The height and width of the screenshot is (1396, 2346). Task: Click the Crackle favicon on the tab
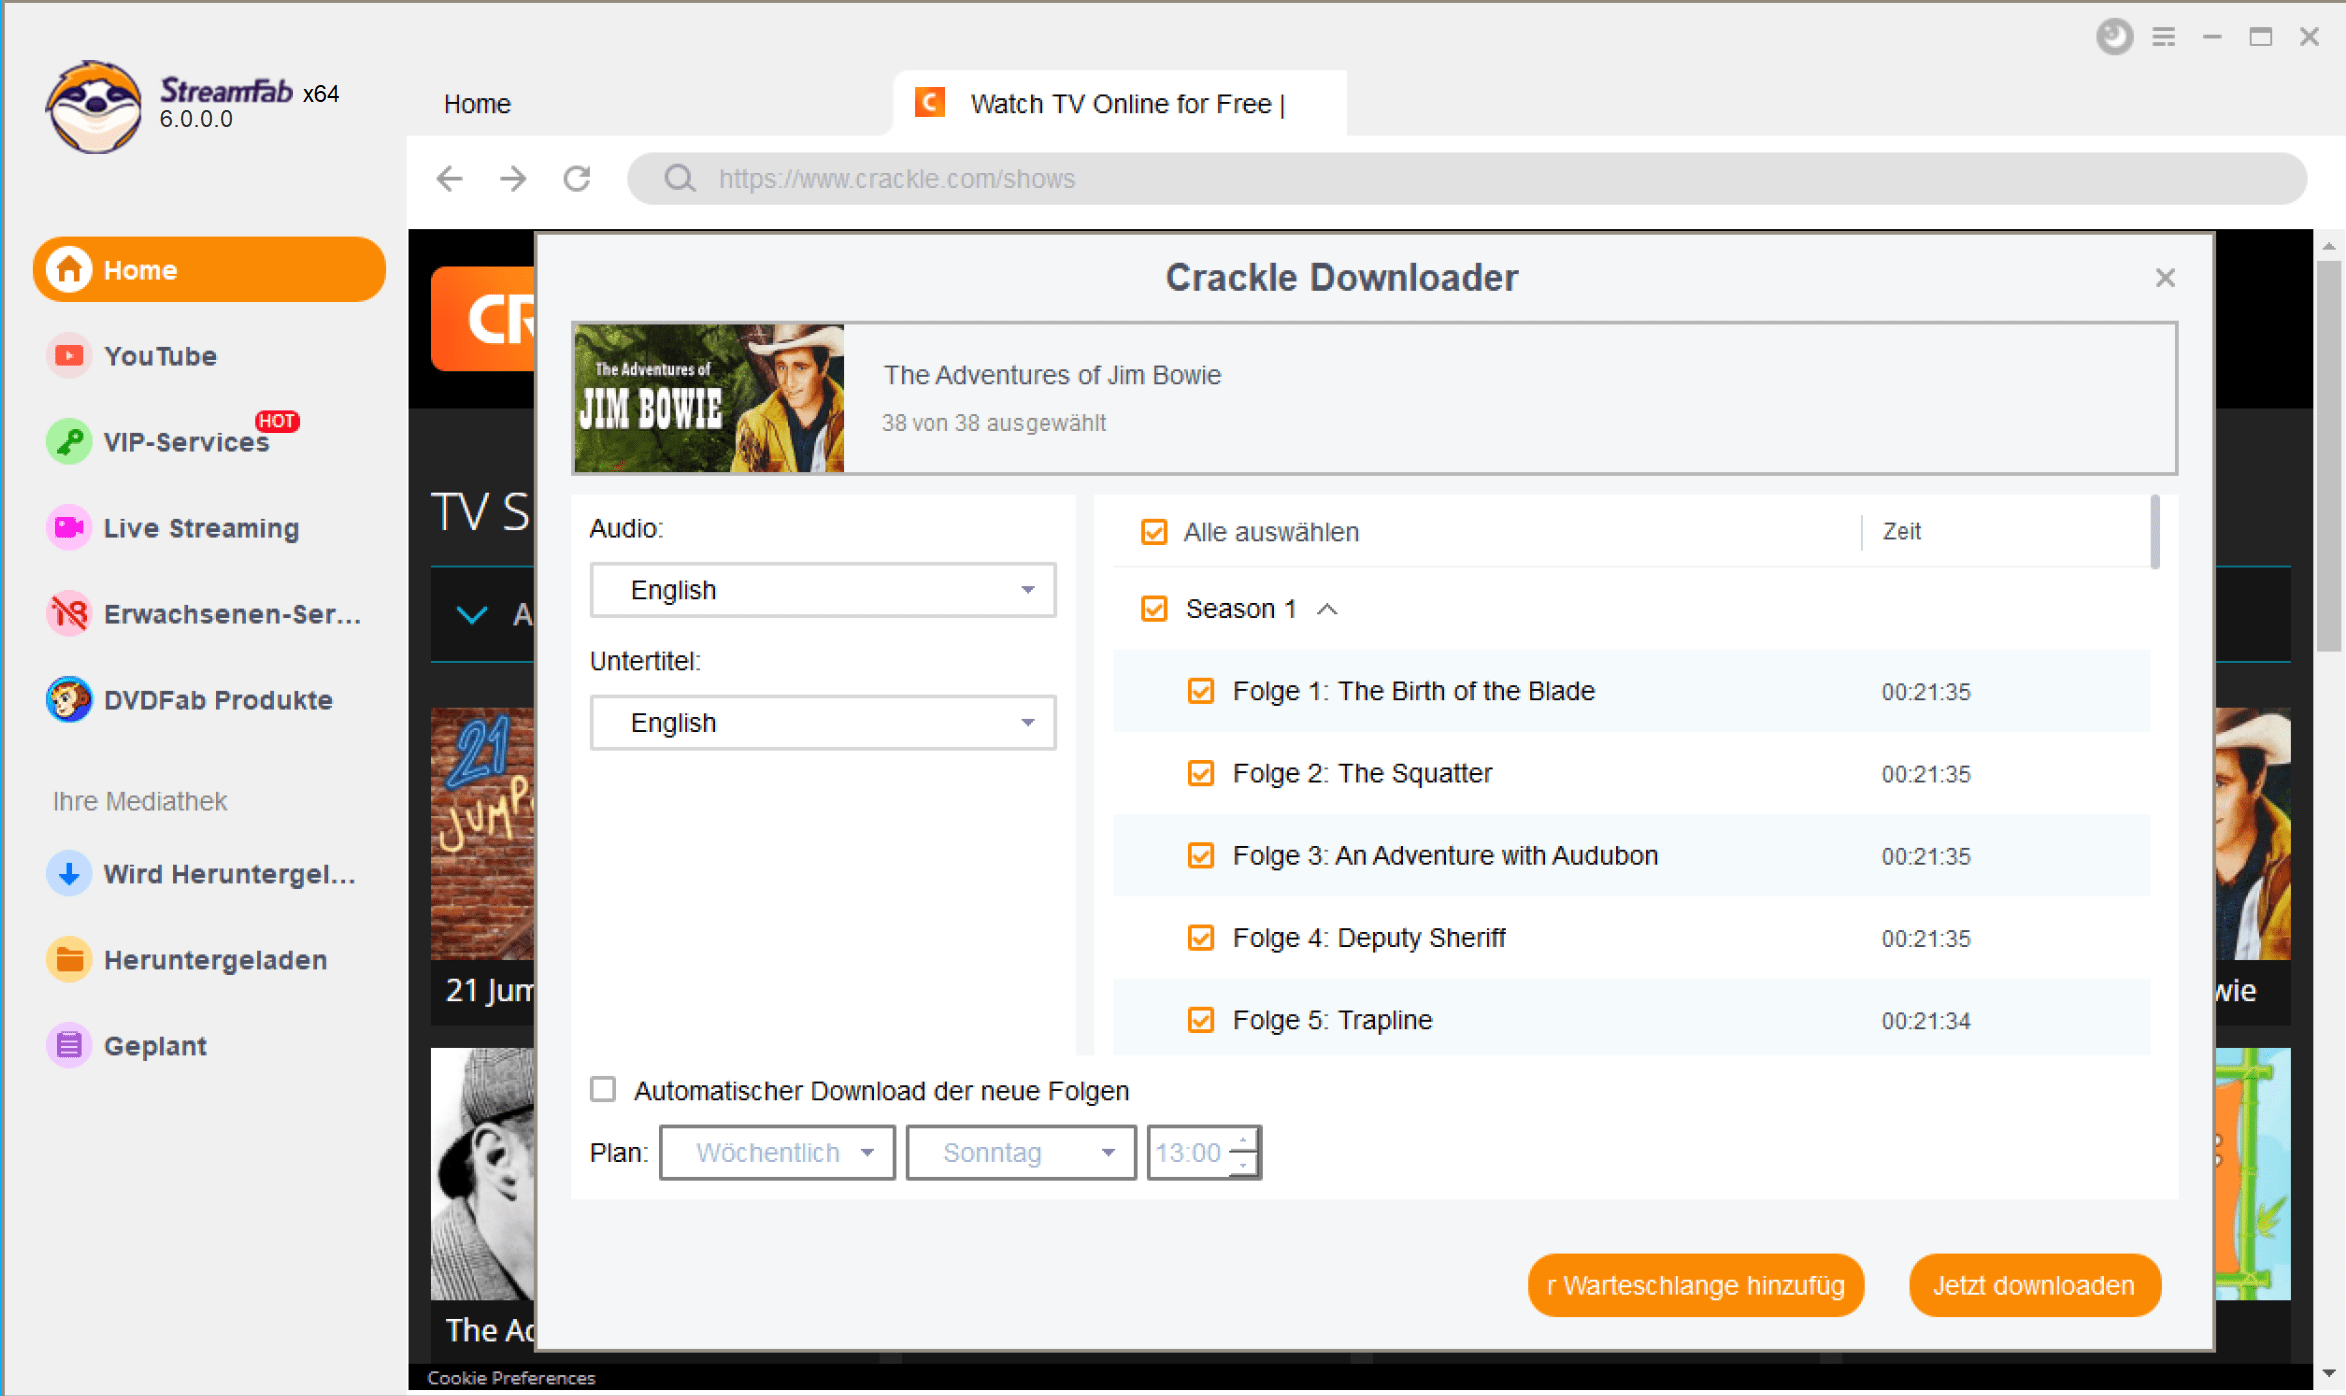pyautogui.click(x=930, y=102)
